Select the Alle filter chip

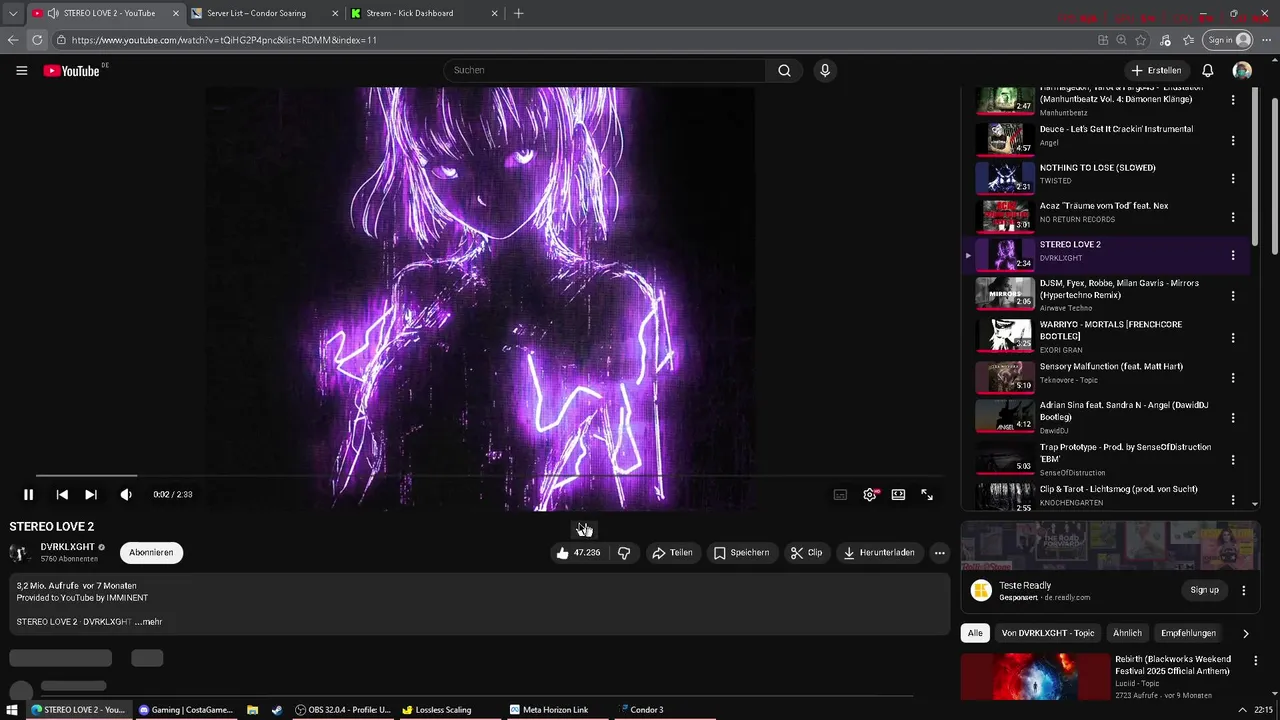[x=975, y=633]
